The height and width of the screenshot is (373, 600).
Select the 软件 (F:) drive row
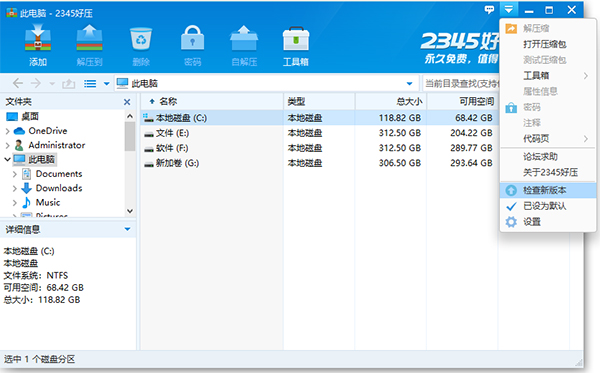tap(320, 148)
